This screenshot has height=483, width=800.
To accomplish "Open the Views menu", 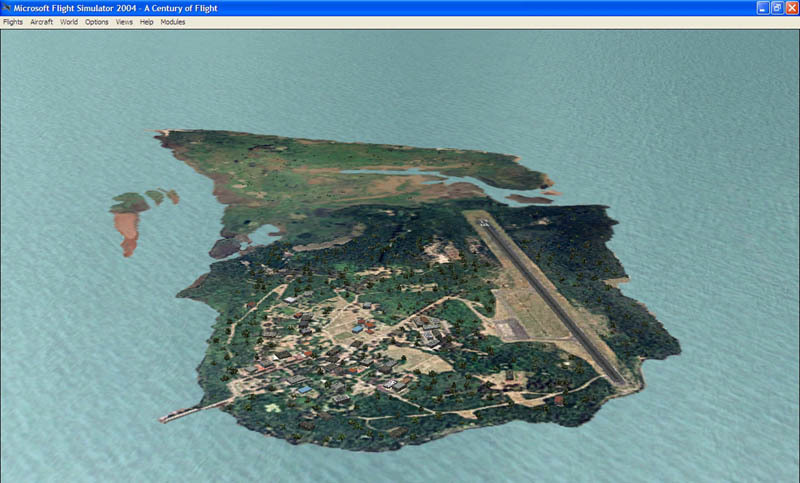I will click(x=124, y=22).
